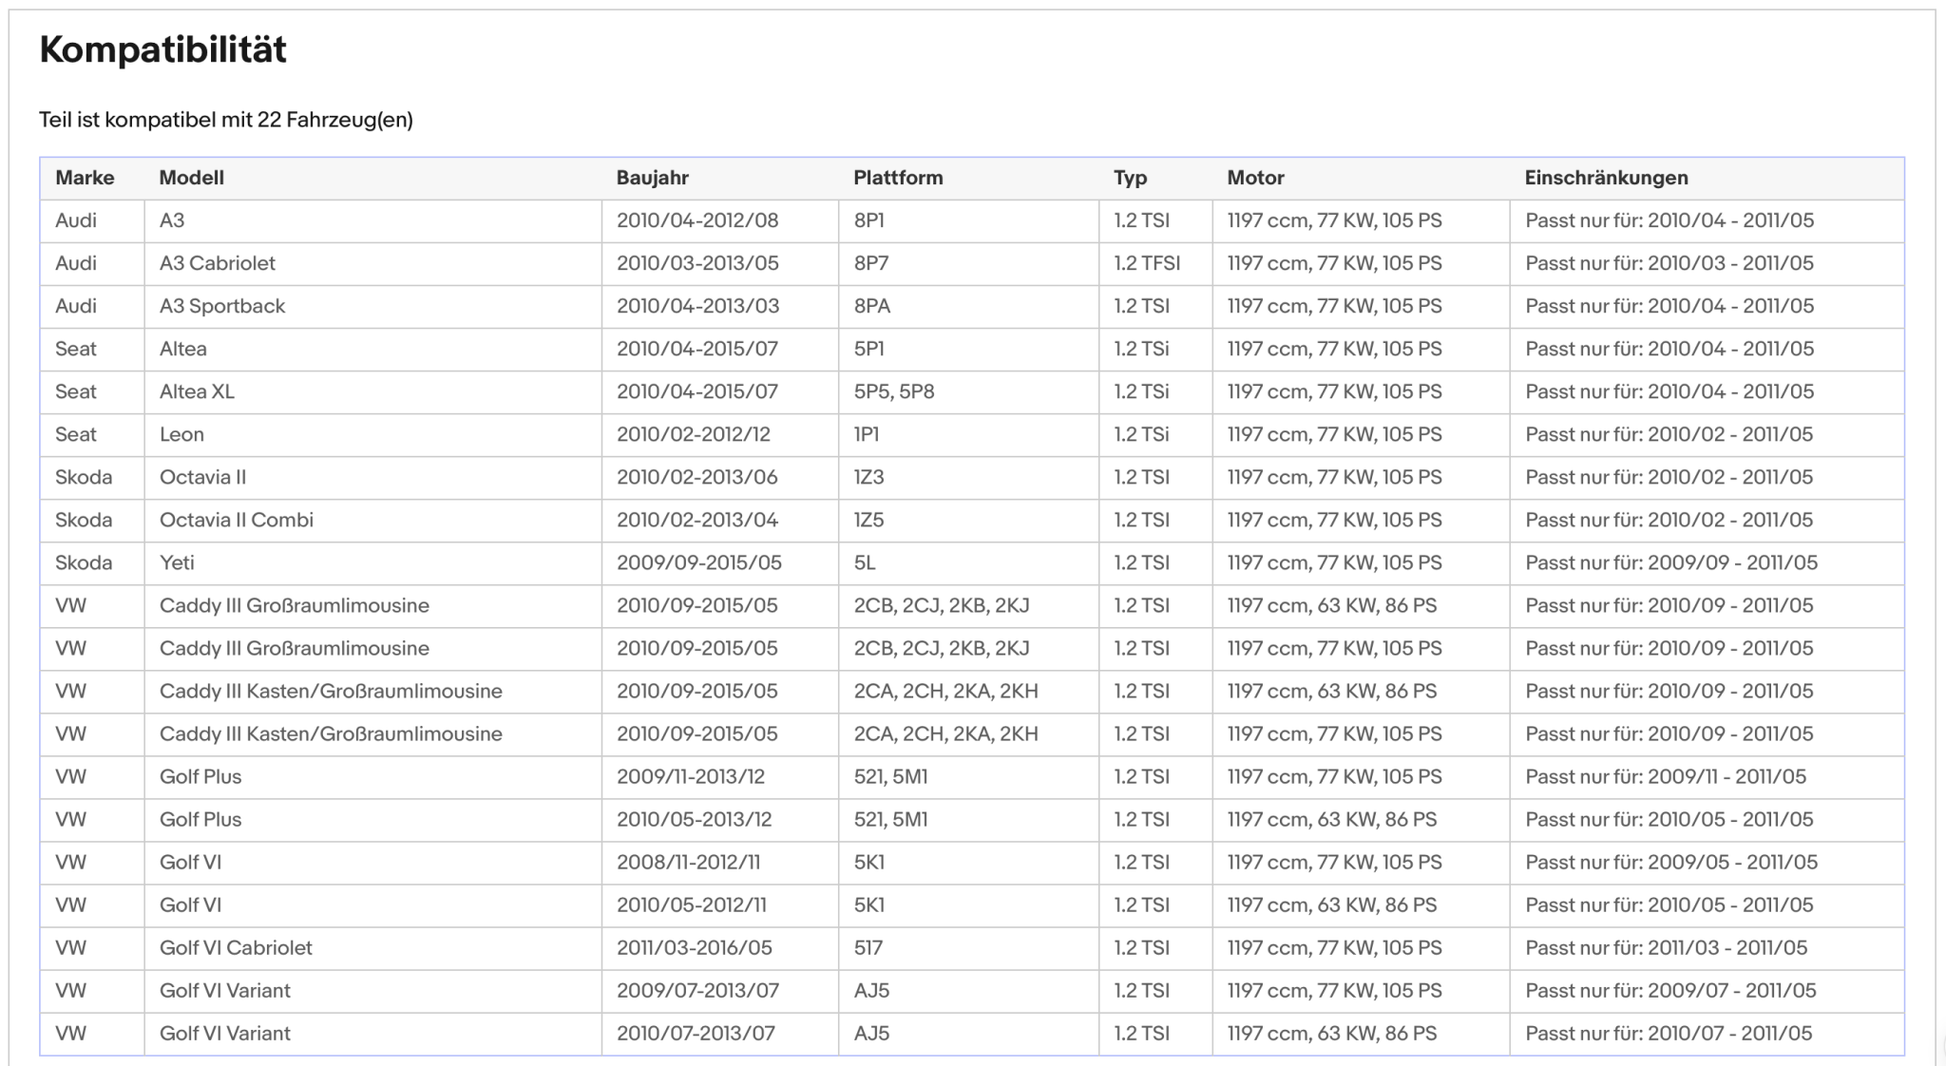Click the text stating 22 compatible Fahrzeug(en)
This screenshot has width=1946, height=1066.
click(x=226, y=120)
